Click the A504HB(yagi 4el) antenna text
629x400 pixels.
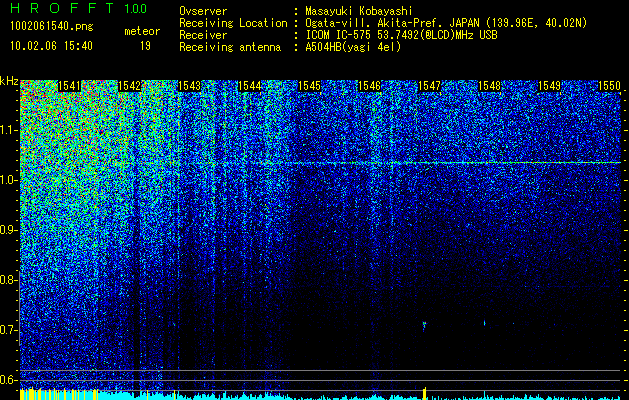pyautogui.click(x=353, y=47)
